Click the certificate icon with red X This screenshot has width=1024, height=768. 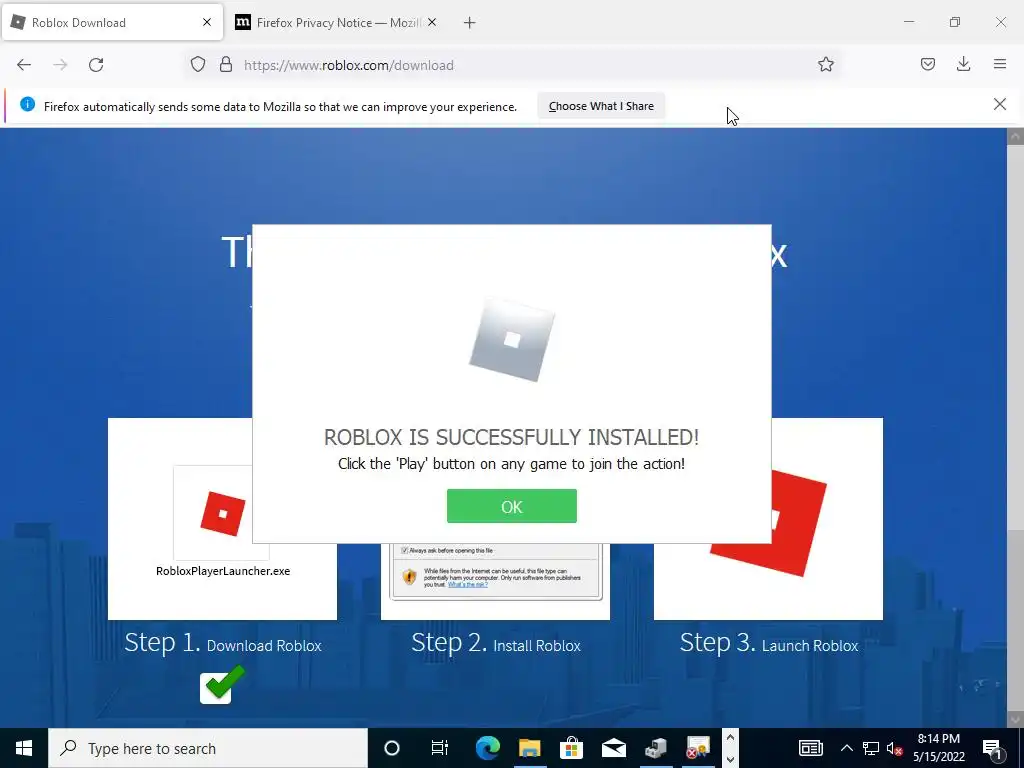click(697, 748)
